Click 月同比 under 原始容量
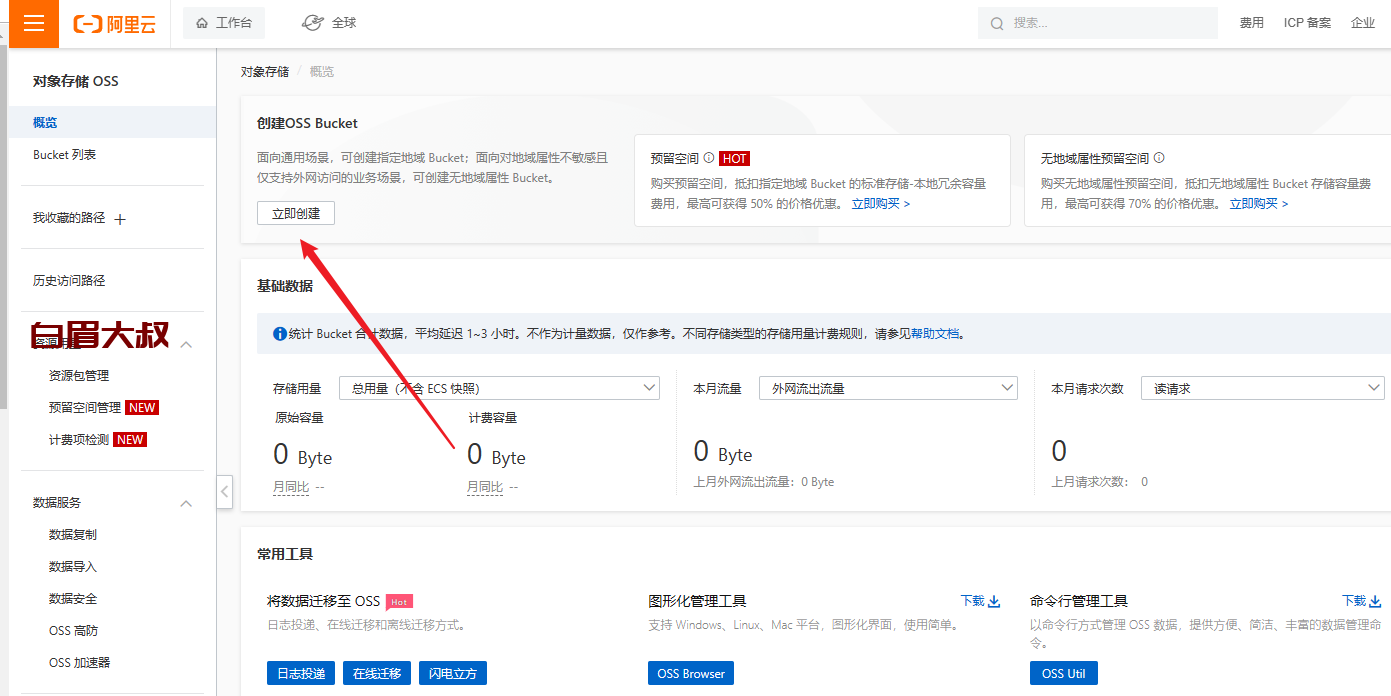The height and width of the screenshot is (696, 1391). [291, 487]
